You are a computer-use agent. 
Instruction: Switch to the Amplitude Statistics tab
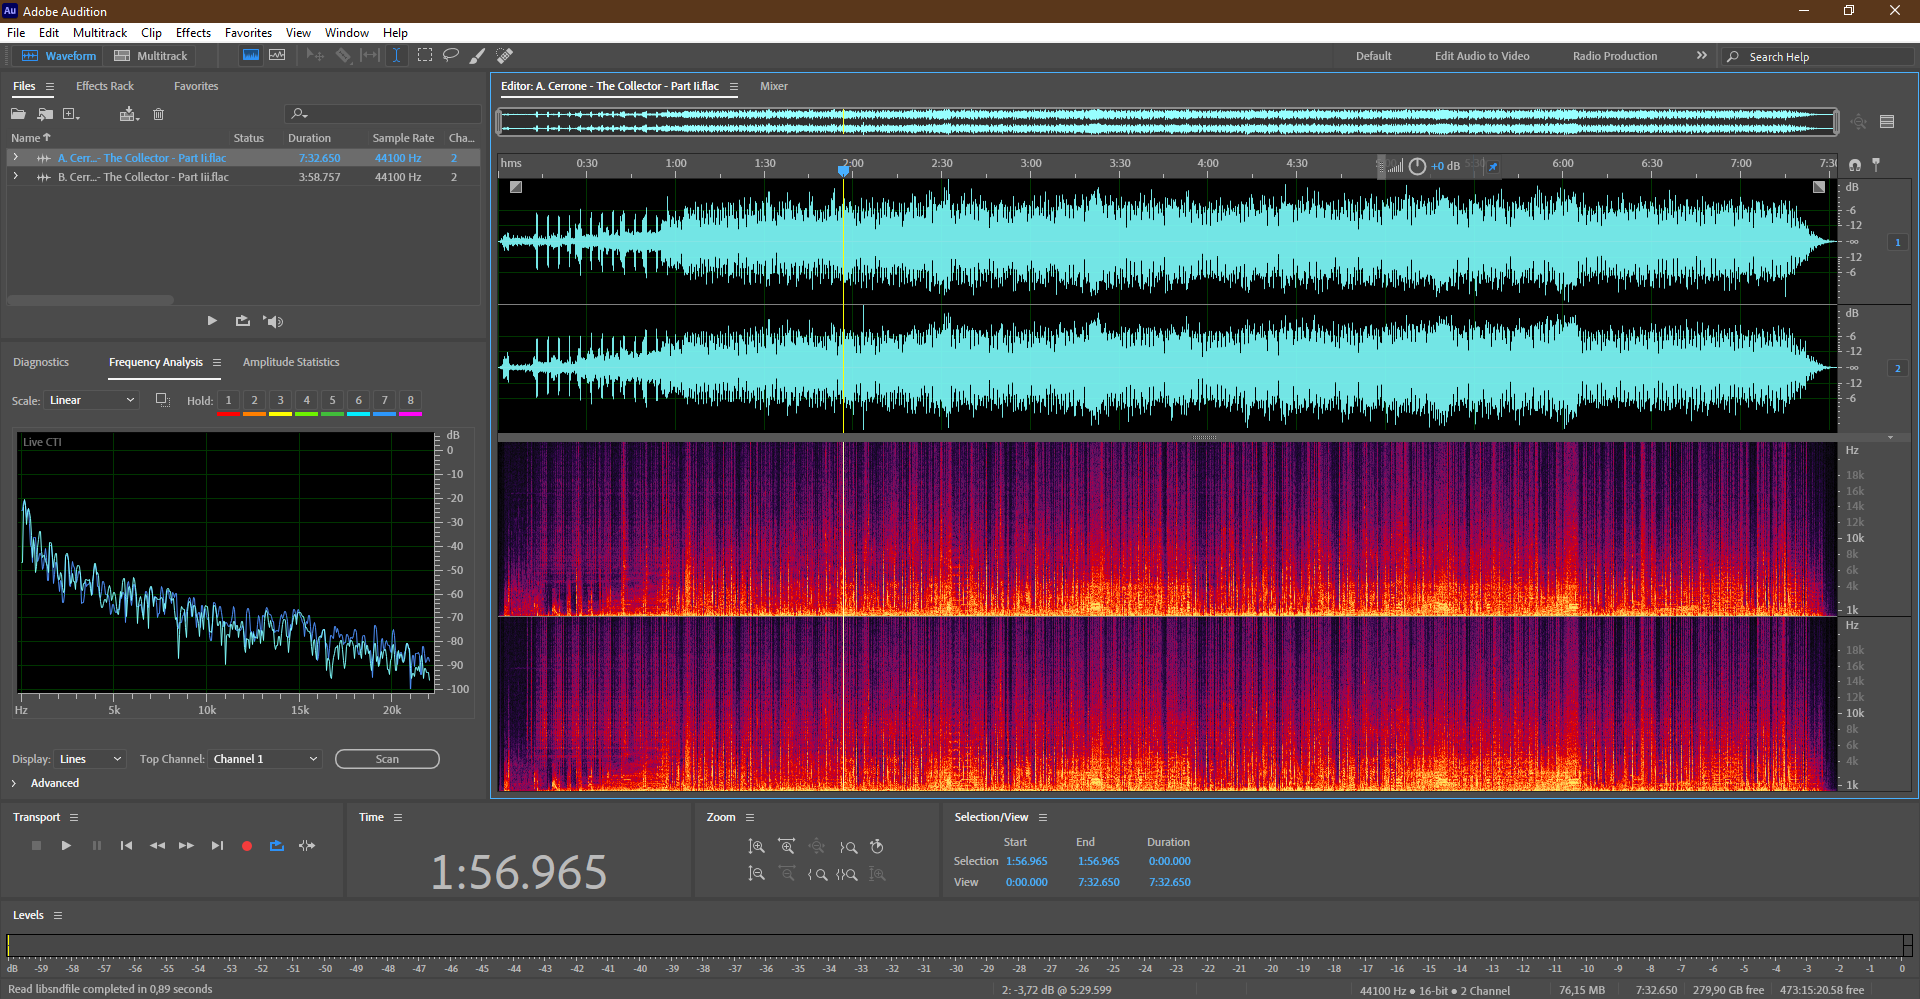tap(291, 362)
